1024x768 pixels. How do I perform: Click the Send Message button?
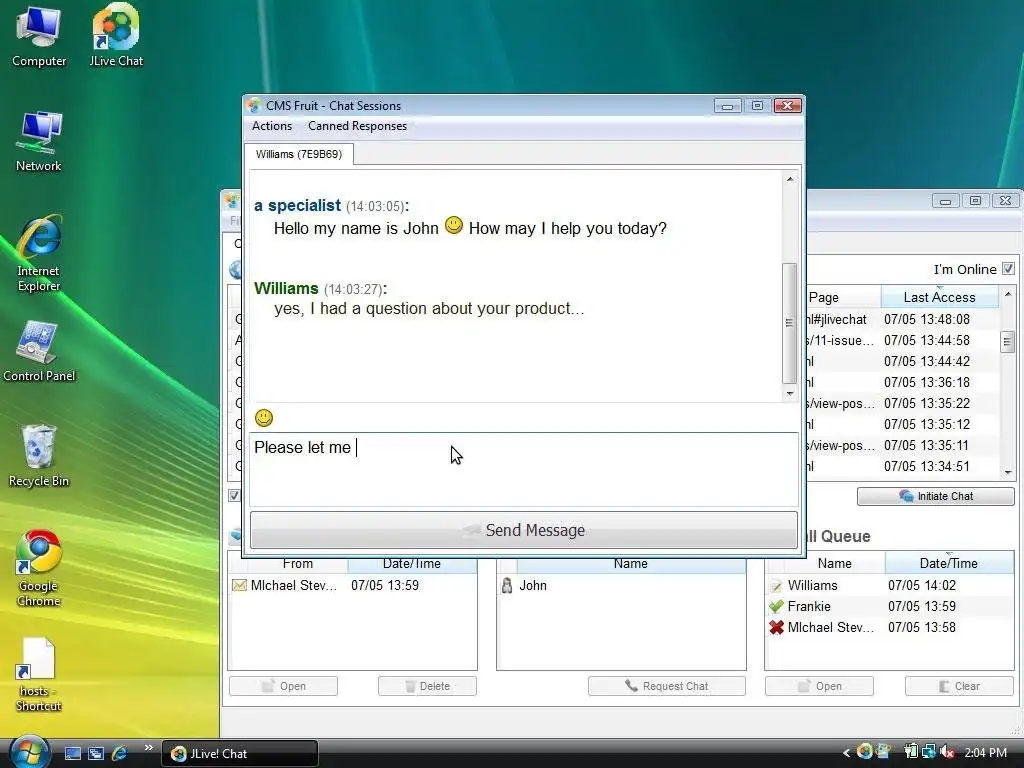[524, 530]
